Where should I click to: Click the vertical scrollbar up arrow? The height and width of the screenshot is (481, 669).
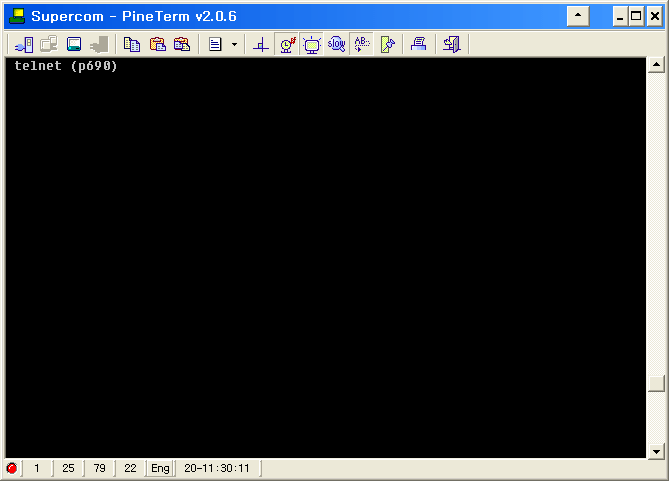pyautogui.click(x=656, y=65)
